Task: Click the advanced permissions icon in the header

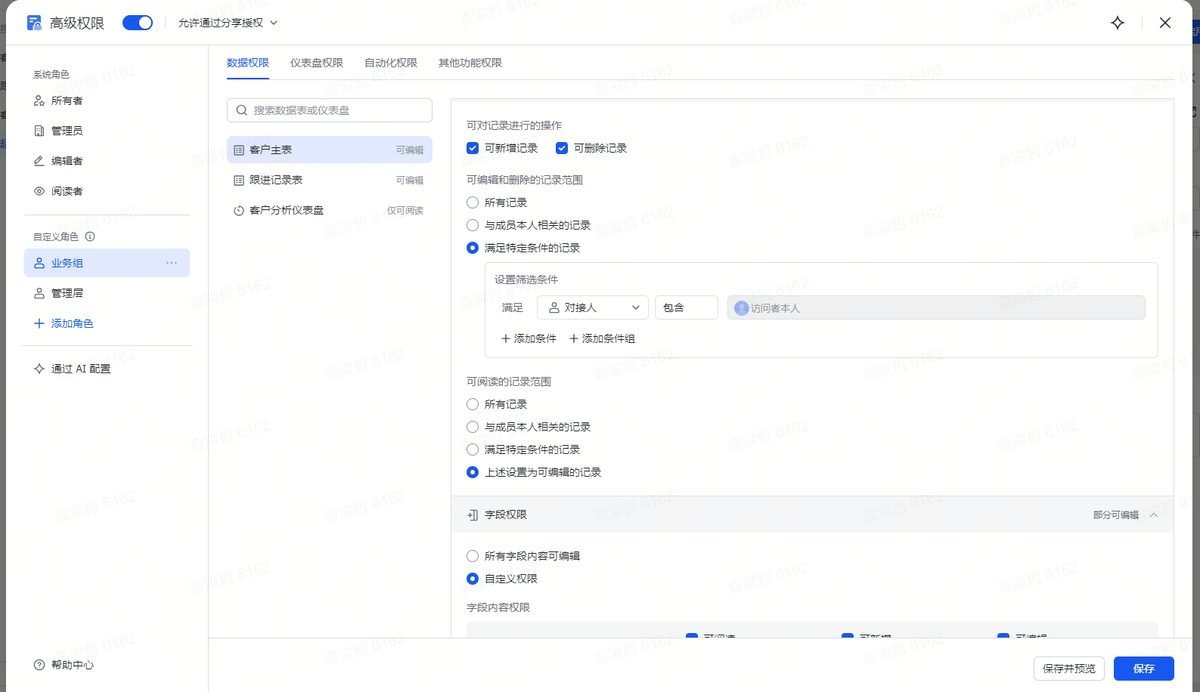Action: tap(35, 22)
